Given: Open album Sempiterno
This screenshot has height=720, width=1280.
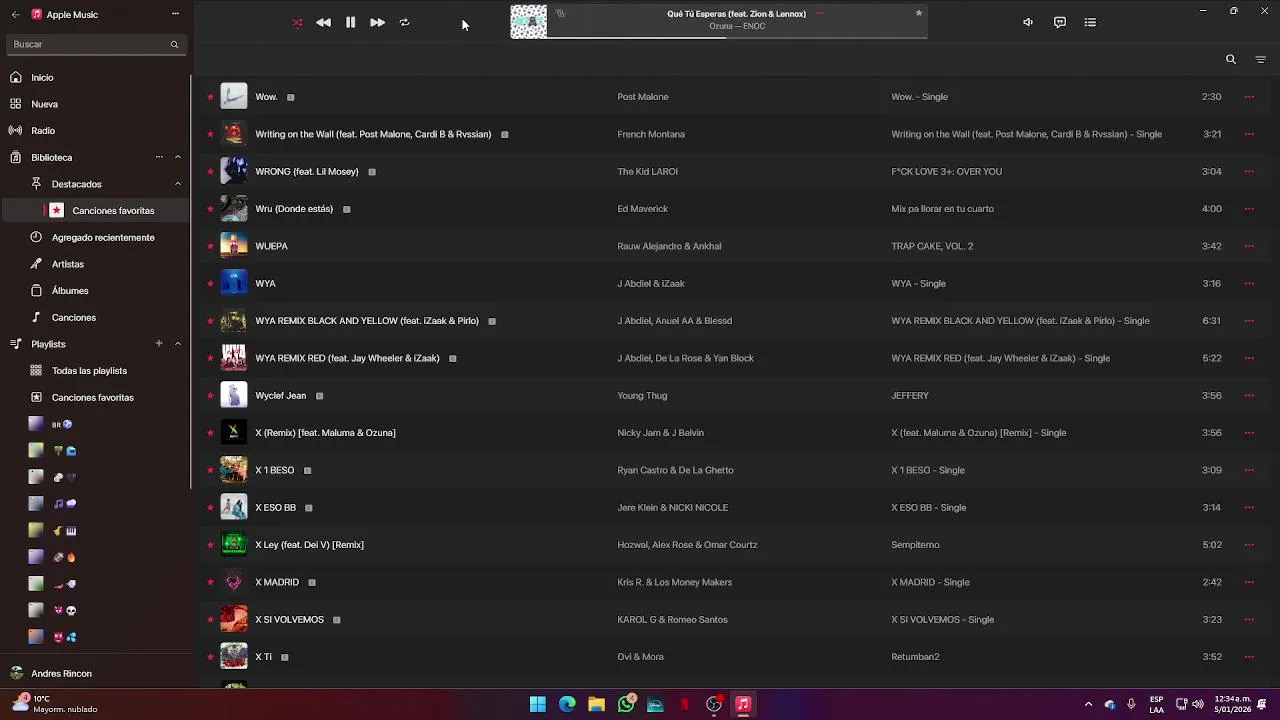Looking at the screenshot, I should [x=915, y=545].
